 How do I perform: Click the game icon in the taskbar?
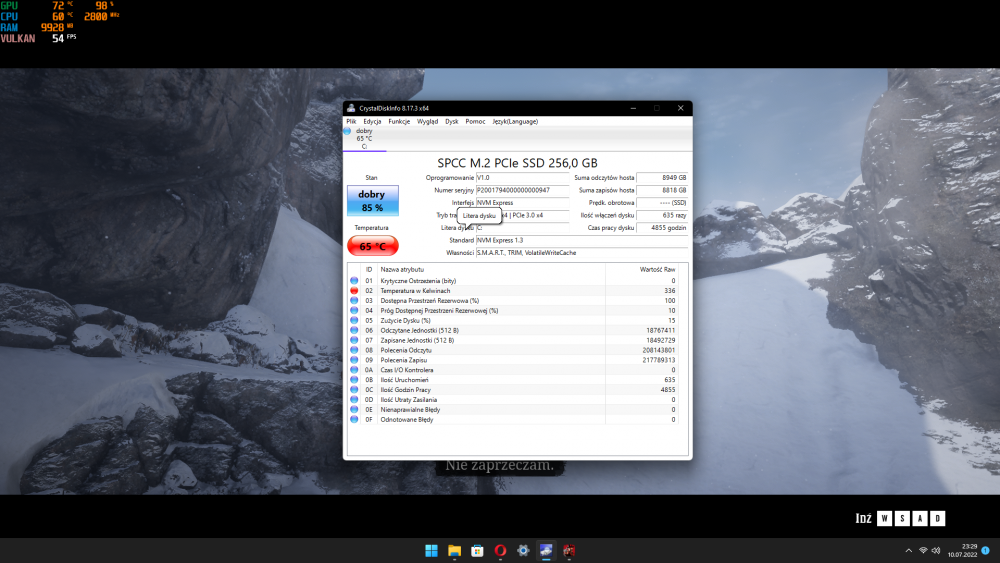coord(569,550)
